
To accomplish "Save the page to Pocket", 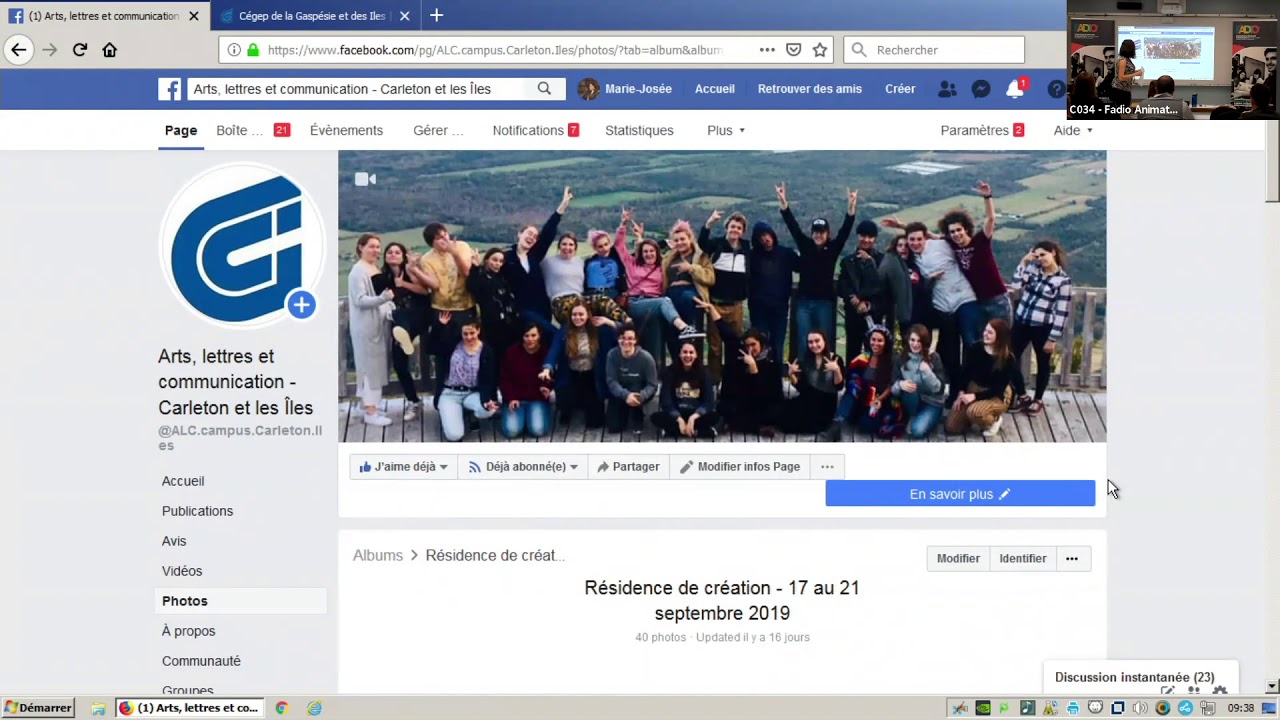I will pyautogui.click(x=793, y=50).
